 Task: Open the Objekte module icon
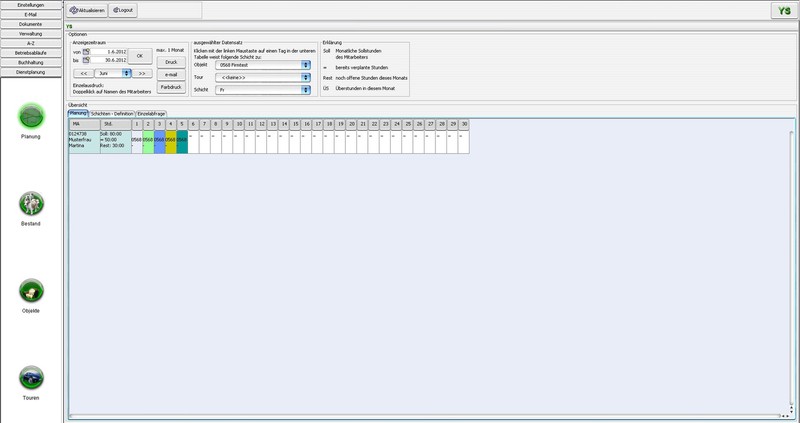click(31, 290)
